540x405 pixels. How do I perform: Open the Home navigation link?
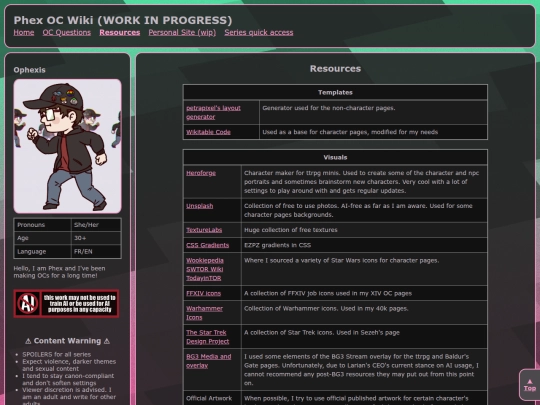24,32
